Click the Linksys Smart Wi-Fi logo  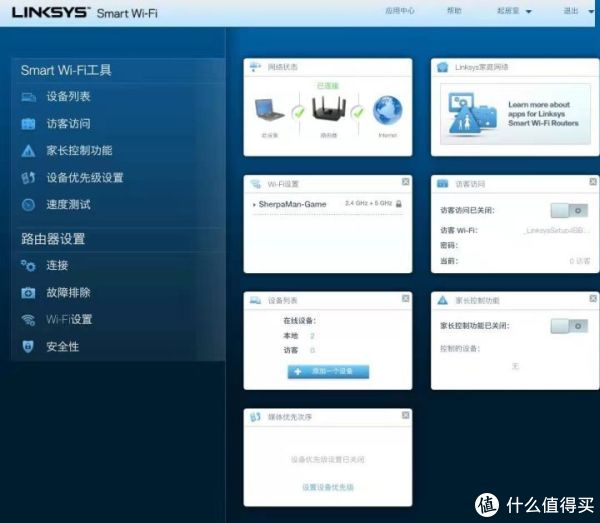tap(85, 13)
